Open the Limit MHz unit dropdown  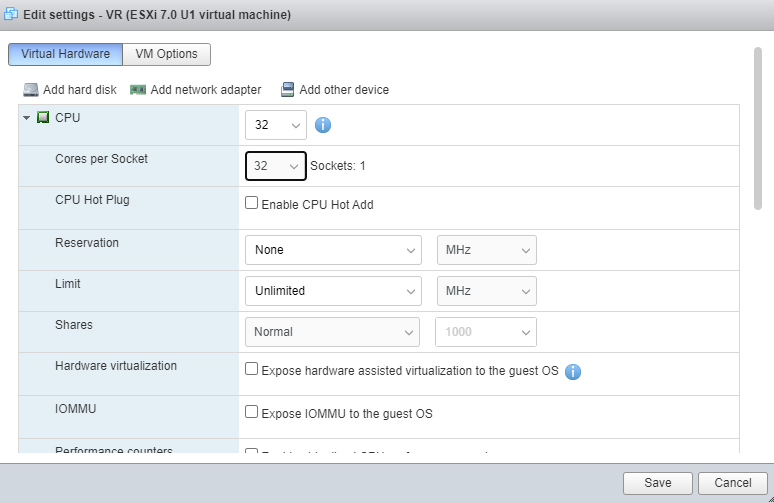point(487,291)
